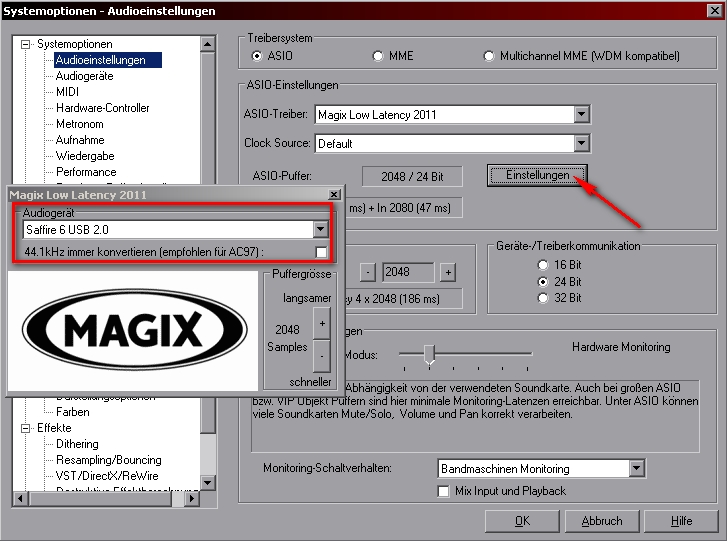This screenshot has width=727, height=541.
Task: Click the minus button next to 2048 field
Action: click(368, 272)
